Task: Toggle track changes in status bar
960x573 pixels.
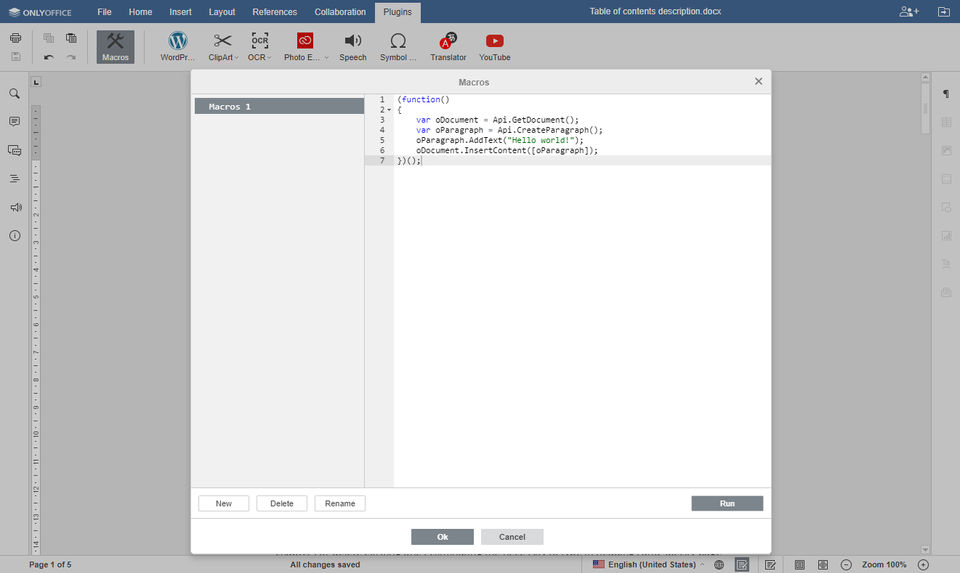Action: (x=770, y=565)
